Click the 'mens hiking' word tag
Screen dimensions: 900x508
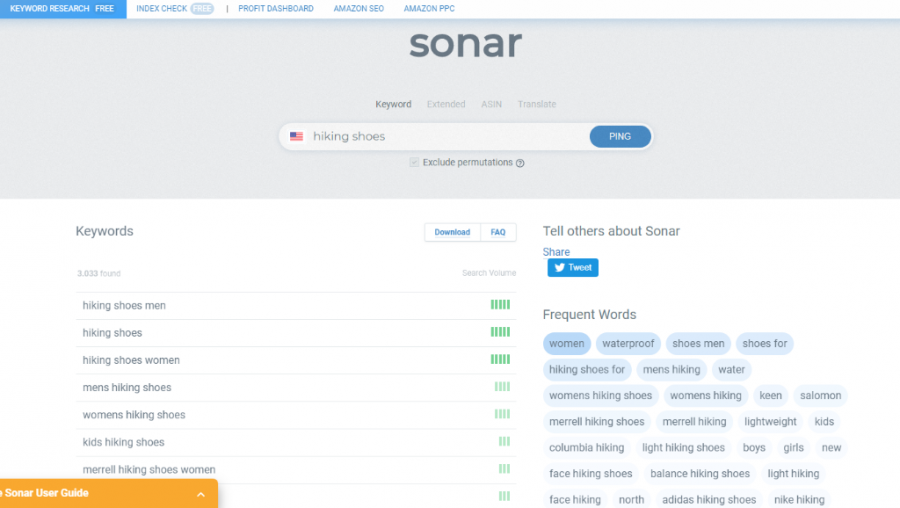672,370
